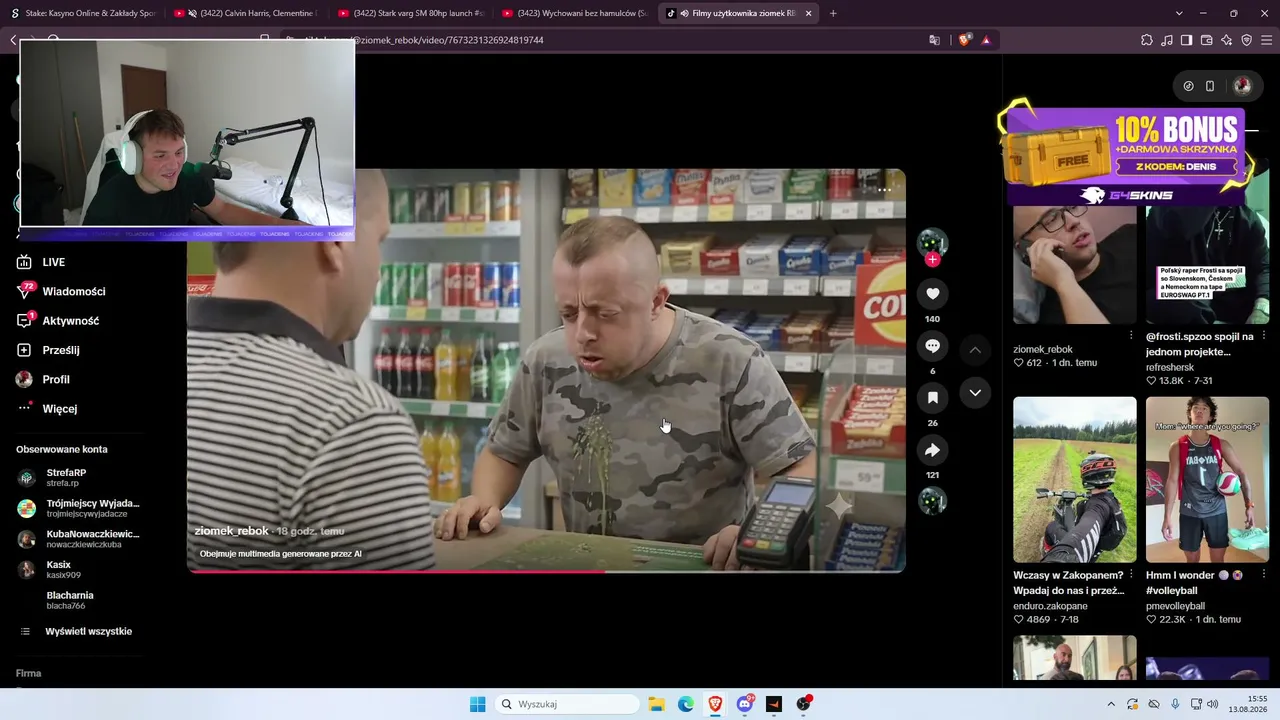Screen dimensions: 1280x720
Task: Switch to the Wychowani bez hamulców tab
Action: pyautogui.click(x=575, y=13)
